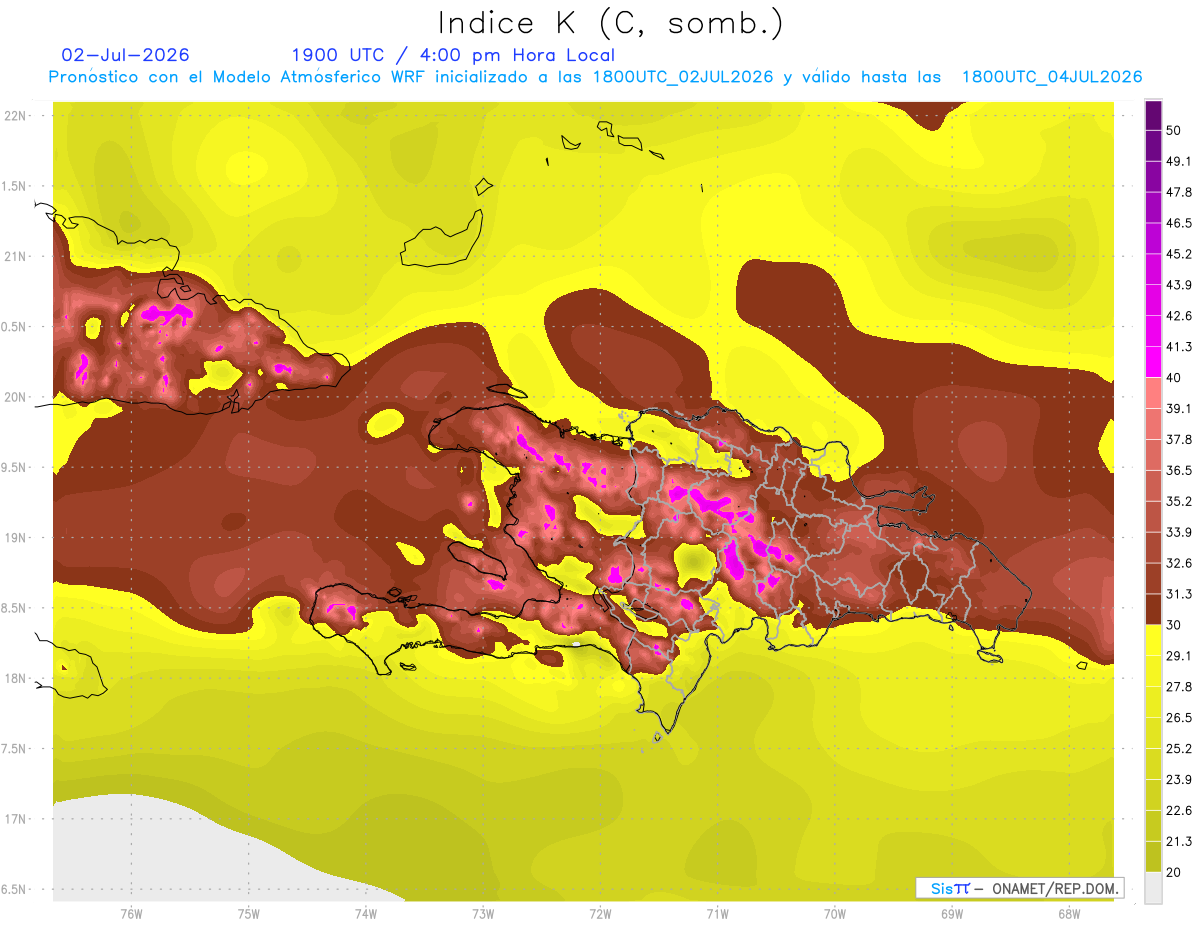This screenshot has height=927, width=1200.
Task: Click the '37.8' colorbar value
Action: tap(1179, 439)
